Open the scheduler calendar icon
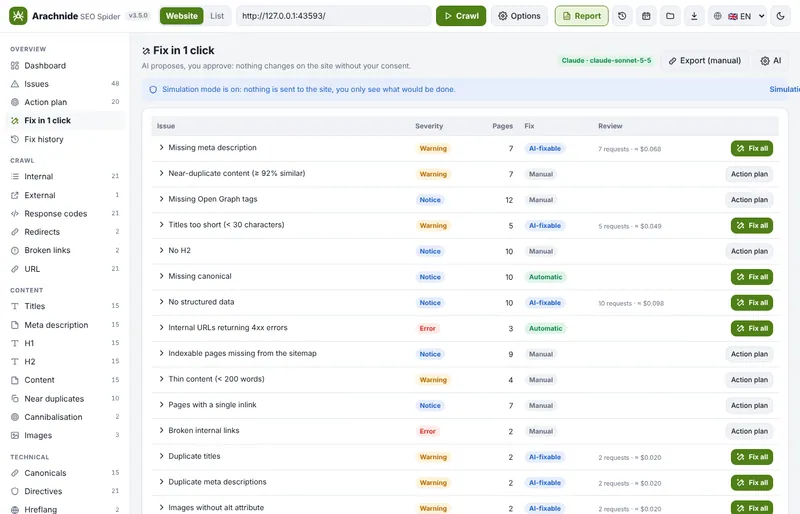This screenshot has width=800, height=514. click(646, 16)
